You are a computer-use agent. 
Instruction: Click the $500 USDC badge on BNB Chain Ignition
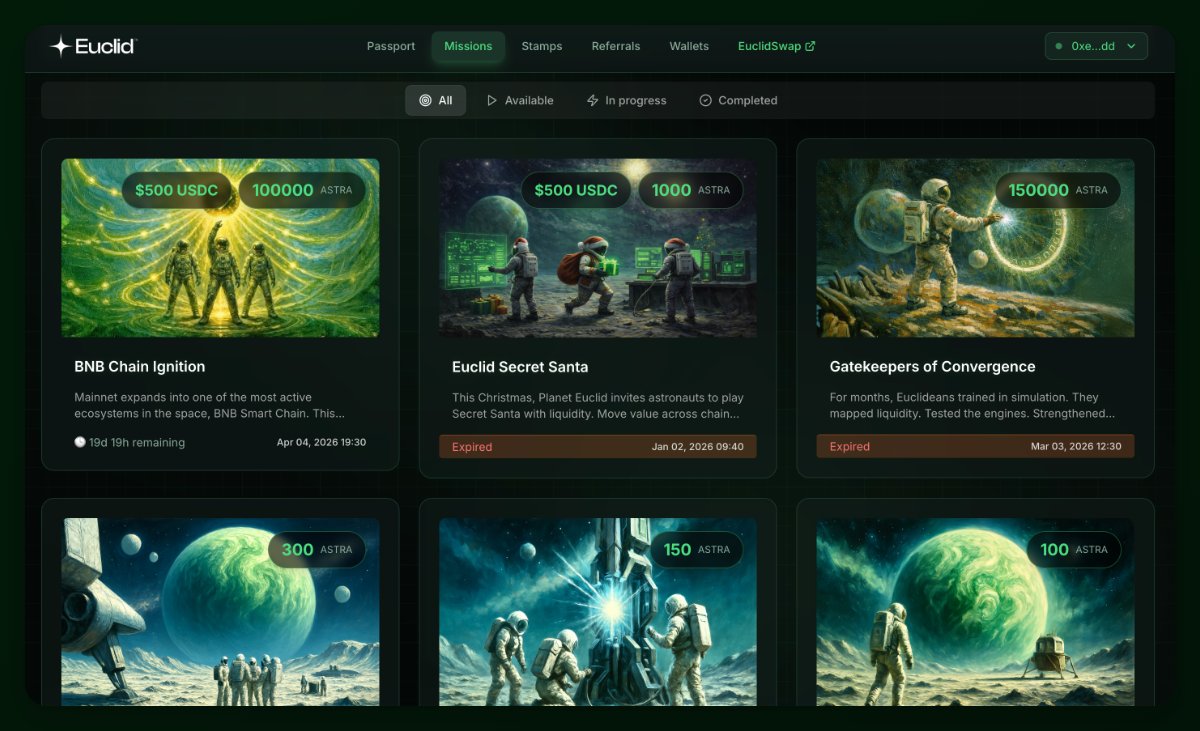tap(177, 190)
